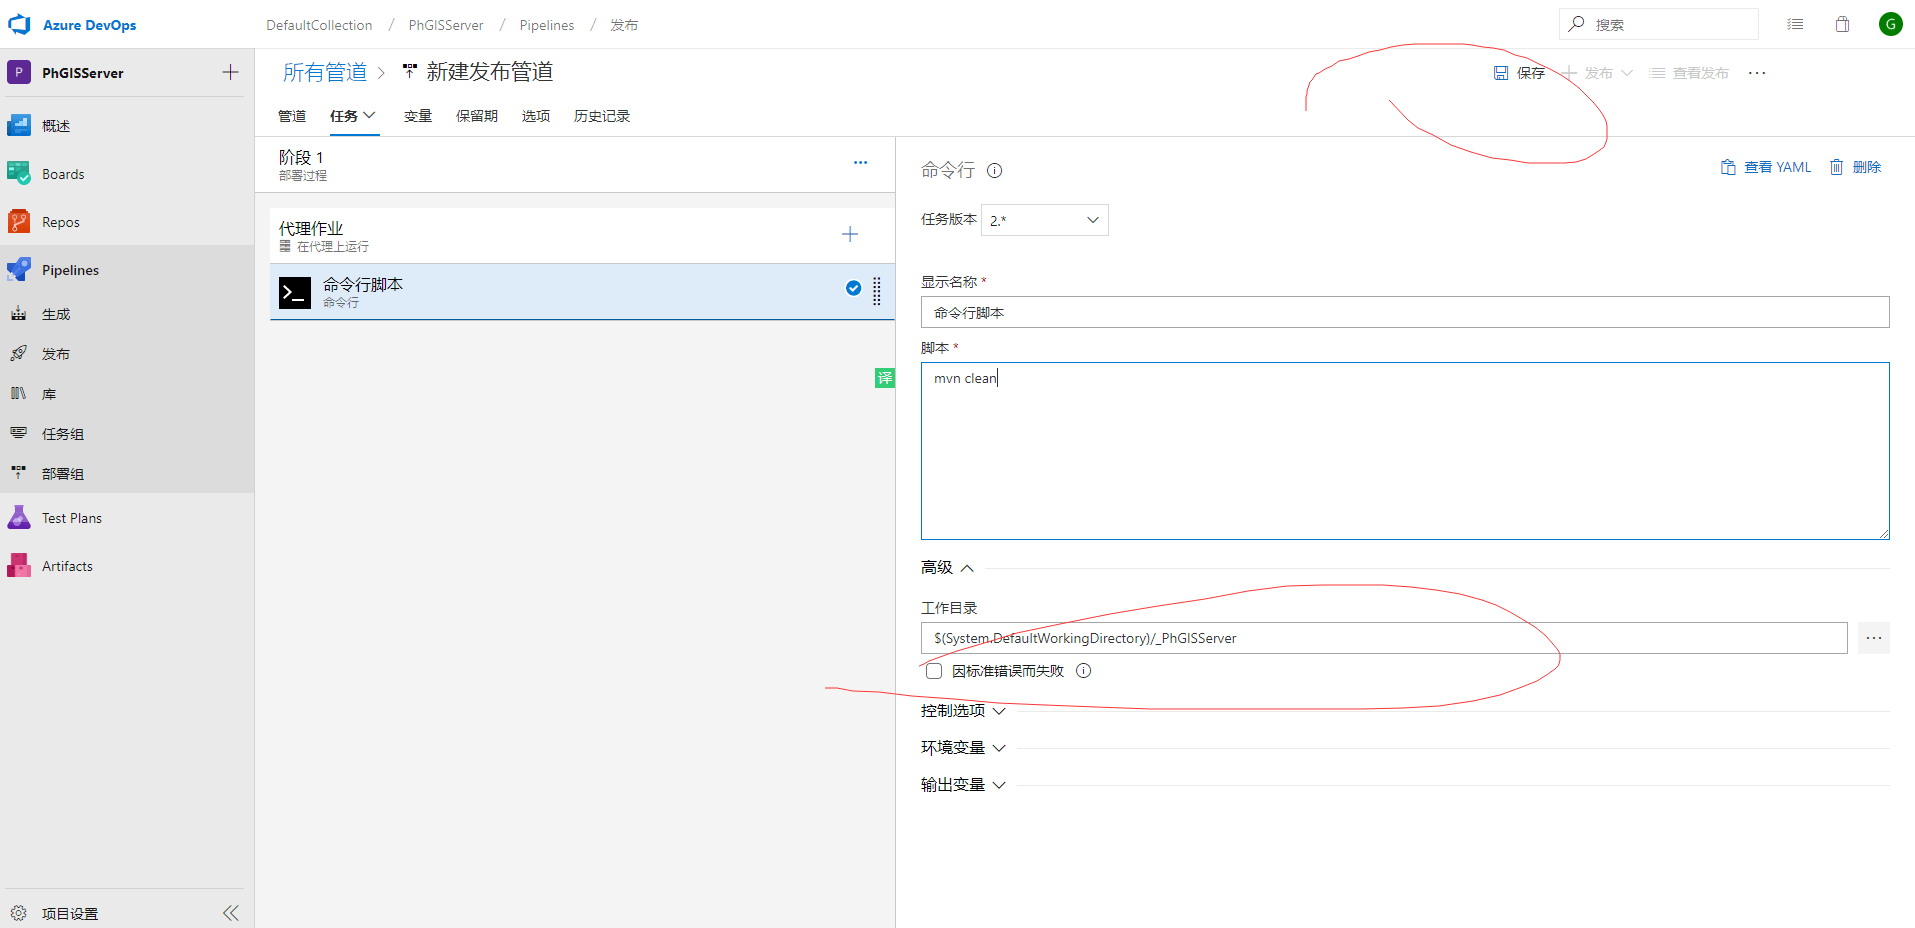Screen dimensions: 1915x928
Task: Open the Repos sidebar icon
Action: coord(19,222)
